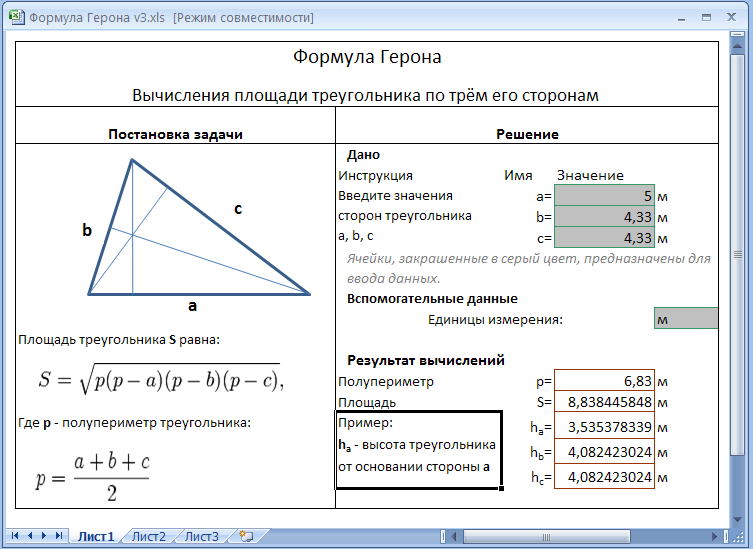
Task: Click the semi-perimeter result cell p=
Action: click(x=604, y=381)
